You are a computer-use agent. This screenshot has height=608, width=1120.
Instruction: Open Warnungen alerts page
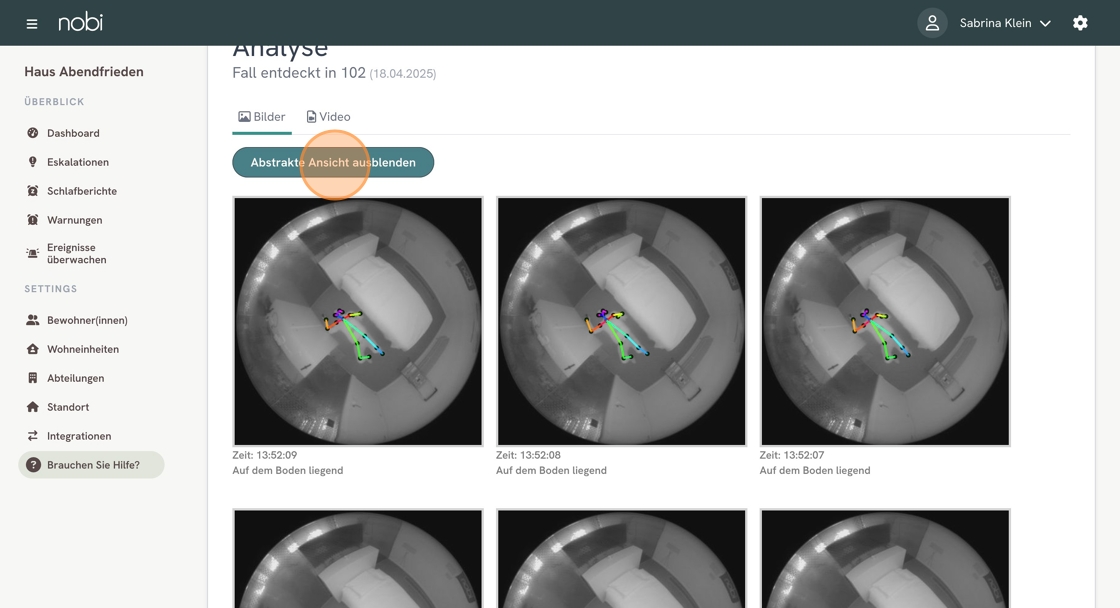pos(74,220)
